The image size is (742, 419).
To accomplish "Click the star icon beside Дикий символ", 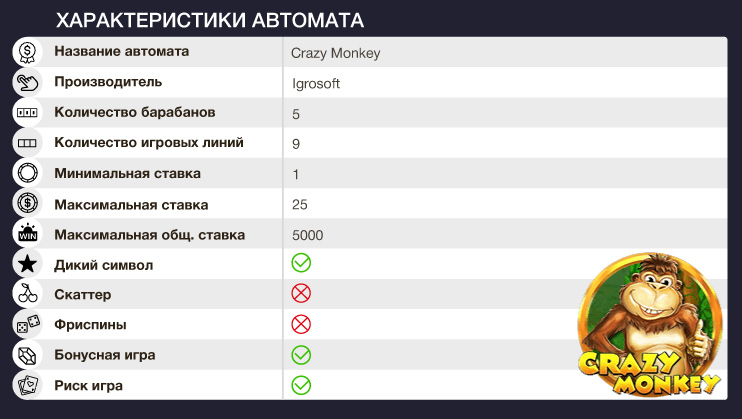I will (x=27, y=264).
